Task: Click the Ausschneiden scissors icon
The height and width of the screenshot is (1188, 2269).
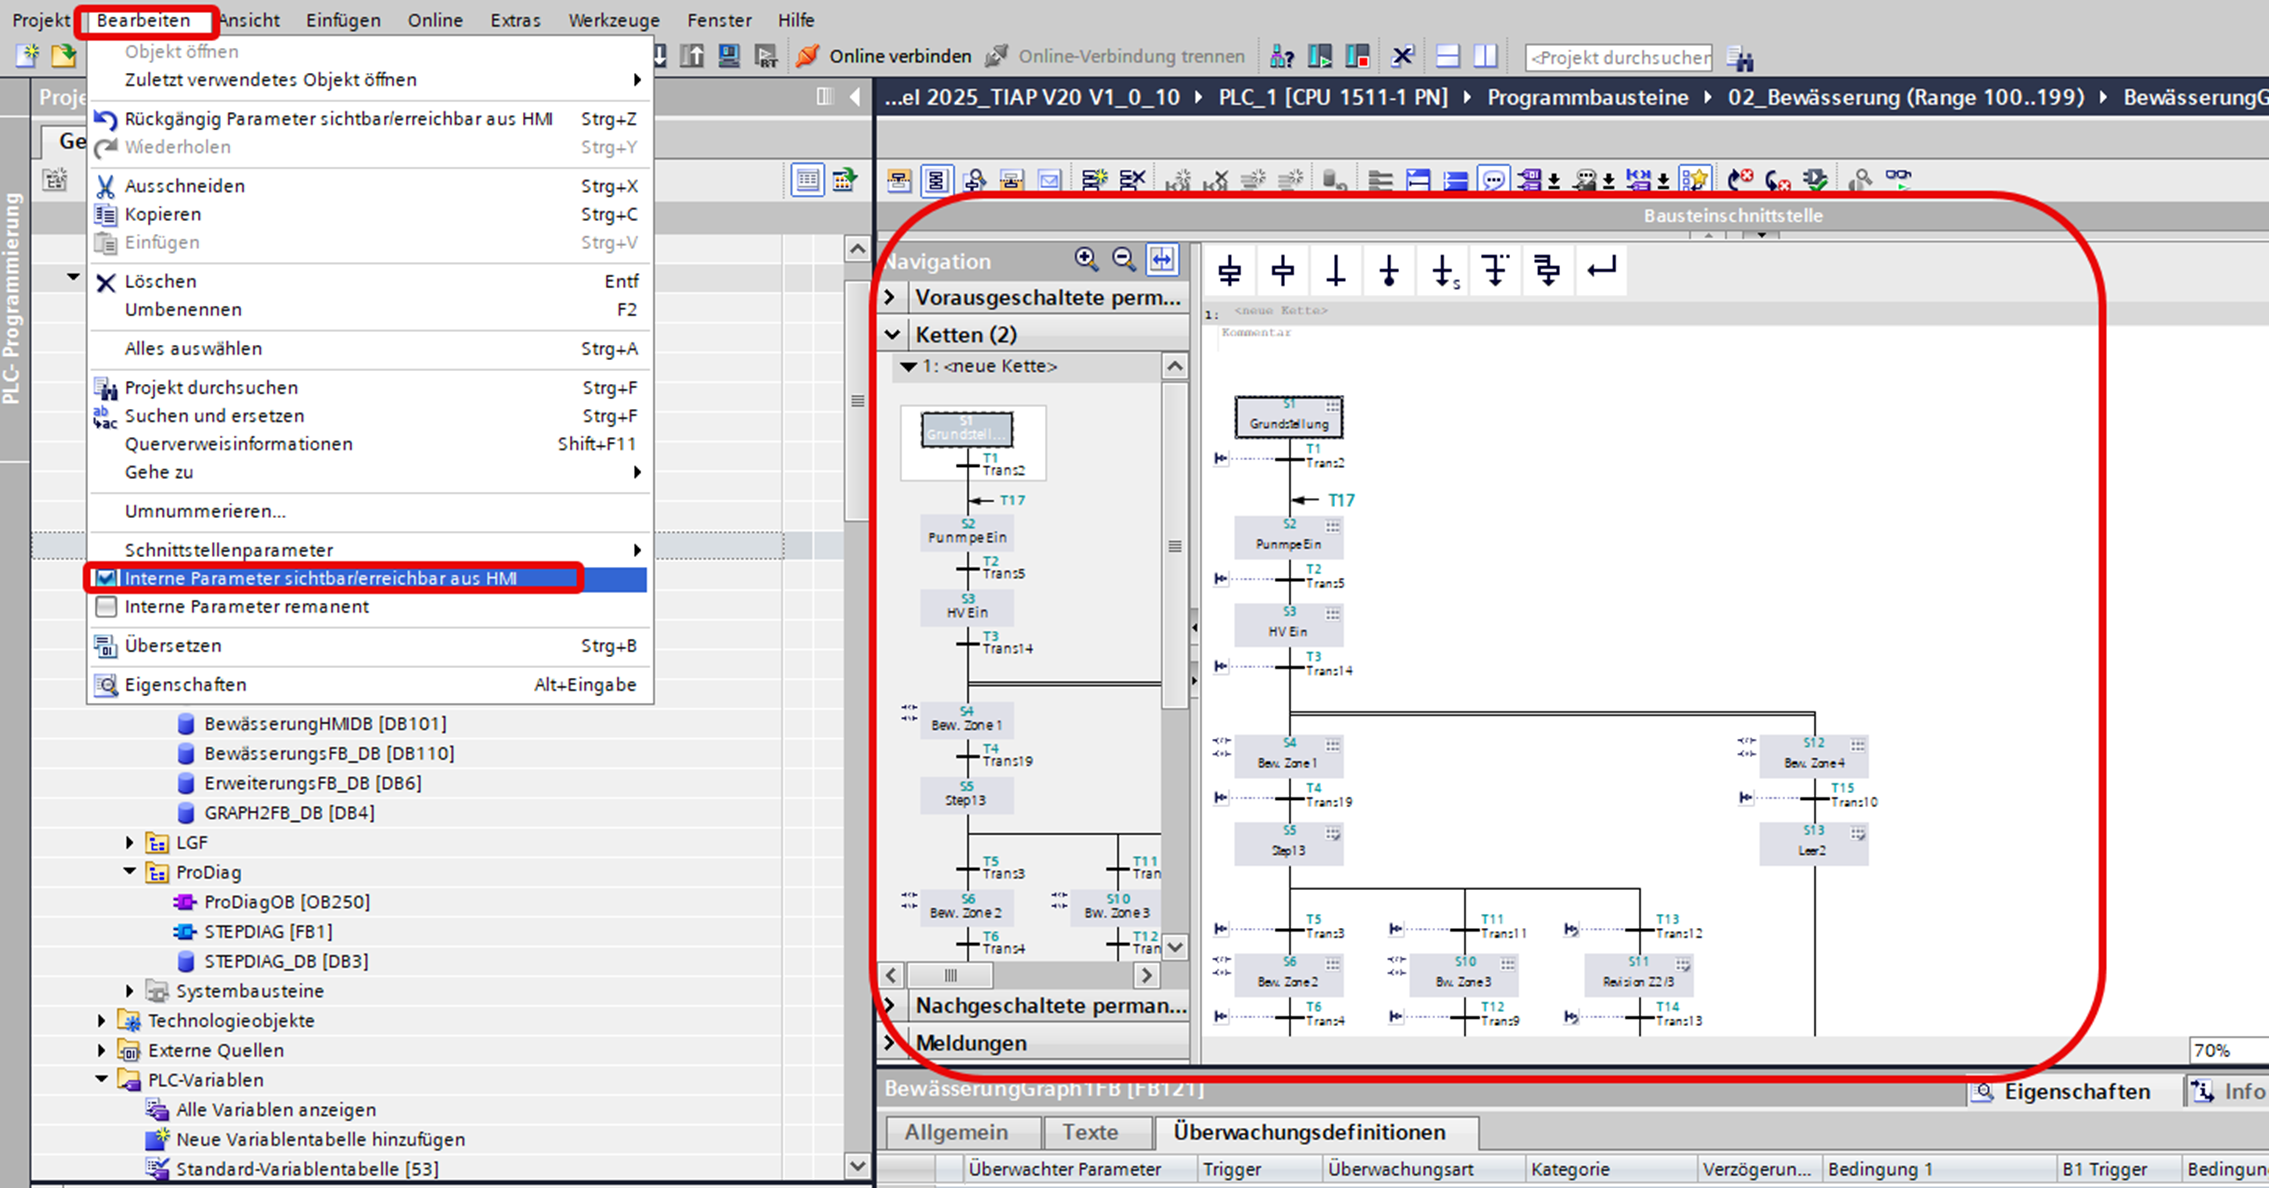Action: point(105,186)
